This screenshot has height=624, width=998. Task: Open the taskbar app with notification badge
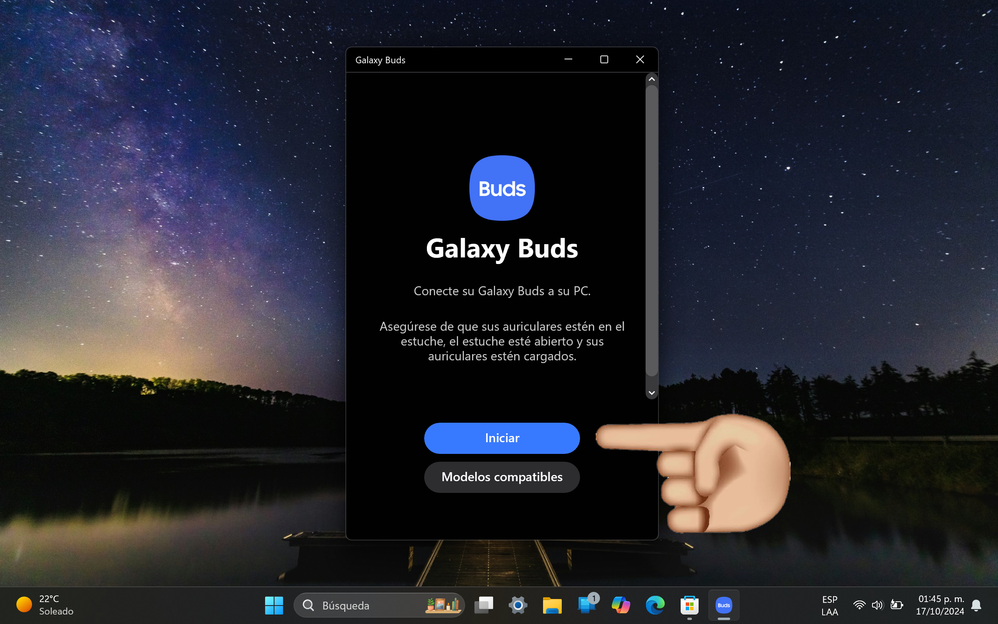tap(587, 605)
